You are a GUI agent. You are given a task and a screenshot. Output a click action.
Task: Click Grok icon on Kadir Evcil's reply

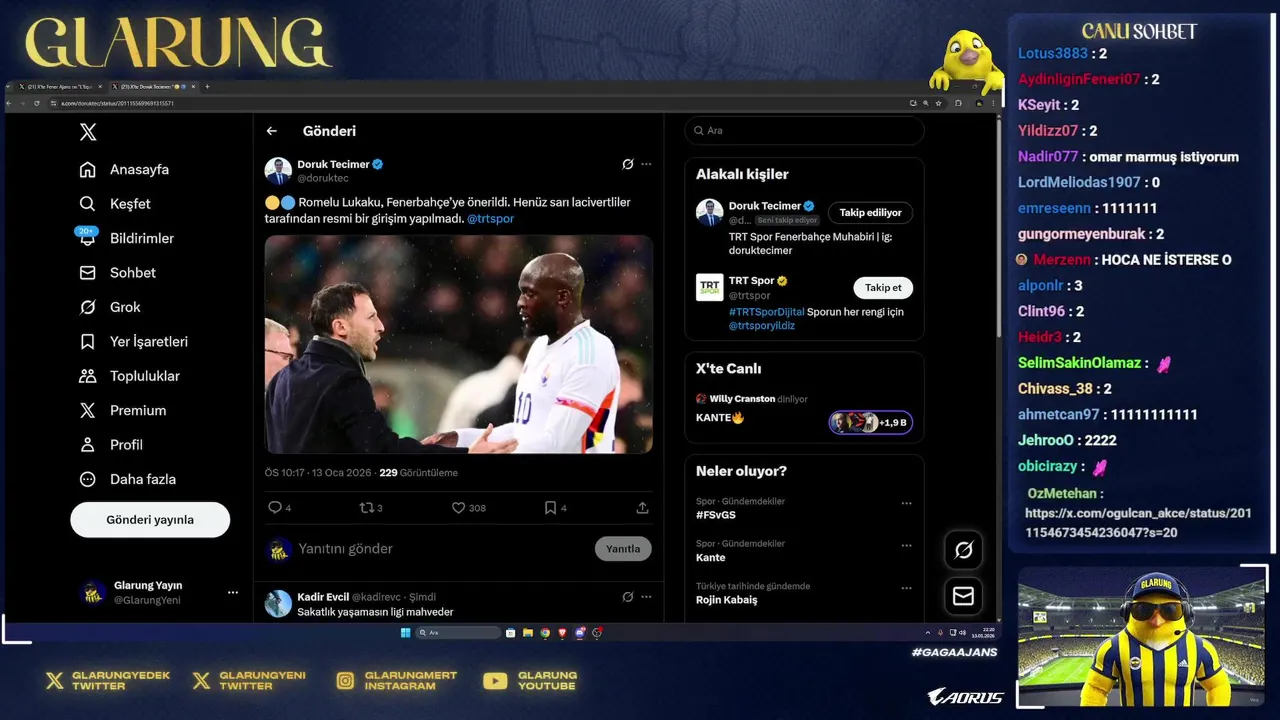627,597
